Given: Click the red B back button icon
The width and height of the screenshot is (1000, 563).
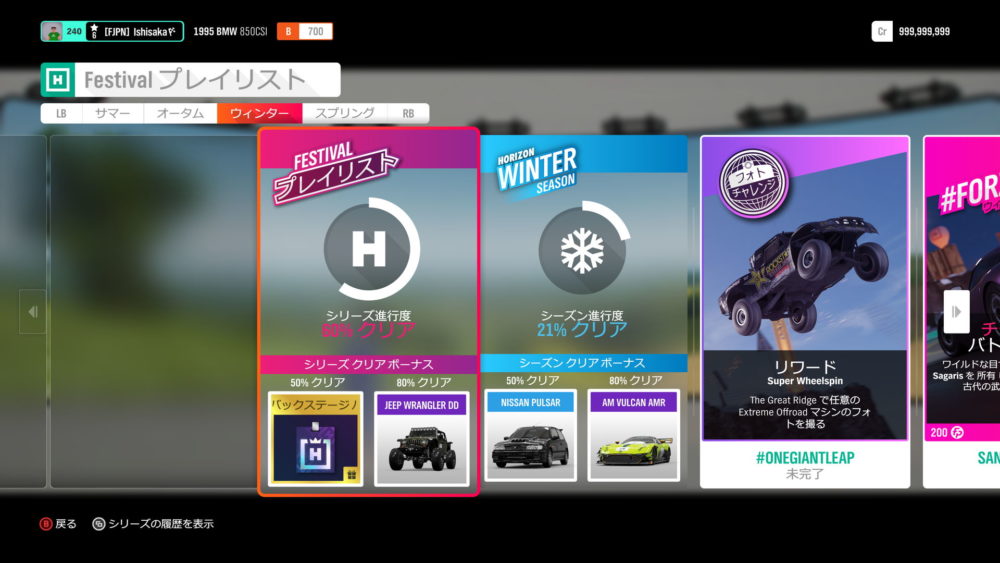Looking at the screenshot, I should click(45, 523).
